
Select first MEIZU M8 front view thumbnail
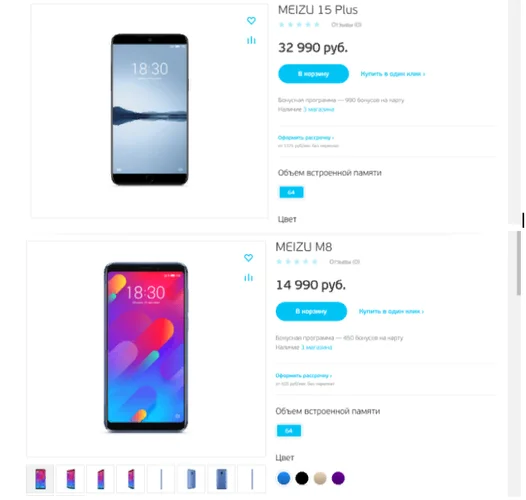coord(40,479)
